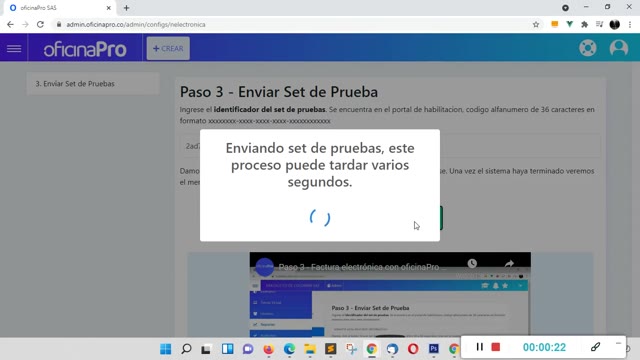Open the Paso 3 video thumbnail
The height and width of the screenshot is (360, 640).
pos(390,294)
